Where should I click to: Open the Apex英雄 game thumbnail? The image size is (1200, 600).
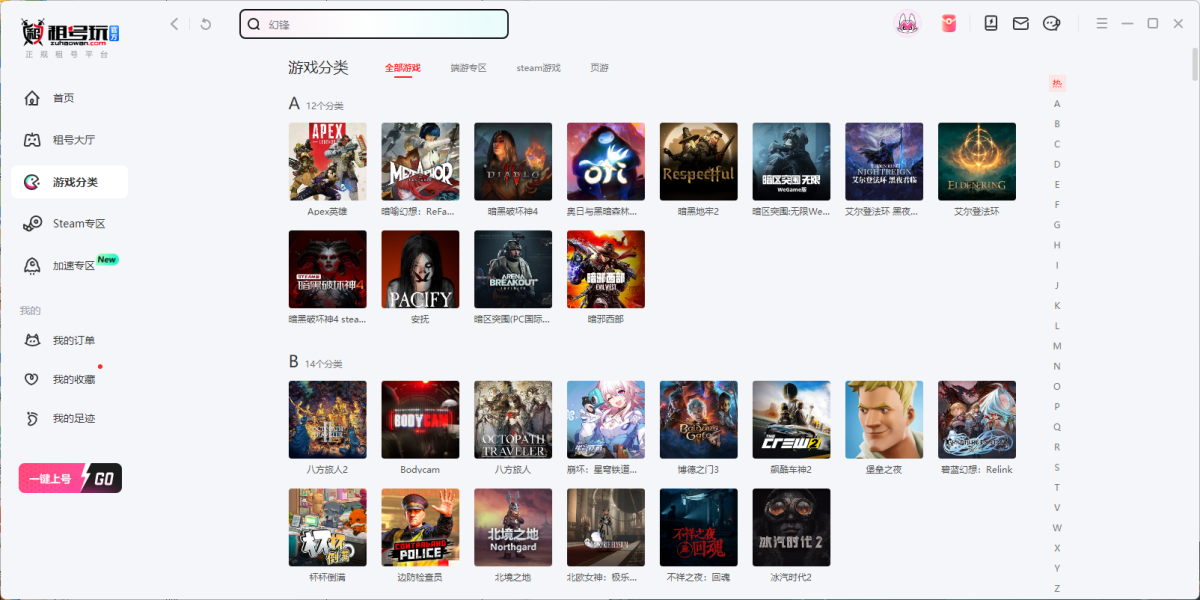(327, 162)
